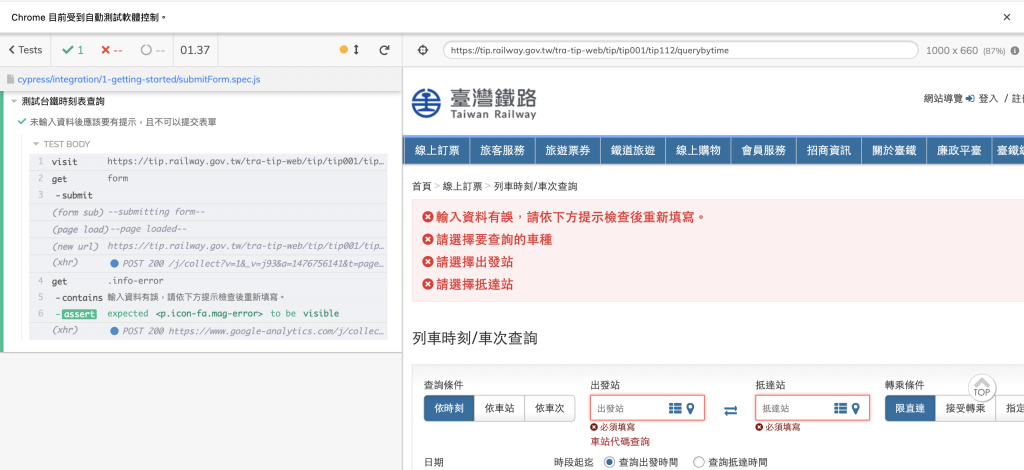
Task: Open the 線上訂票 menu
Action: click(437, 150)
